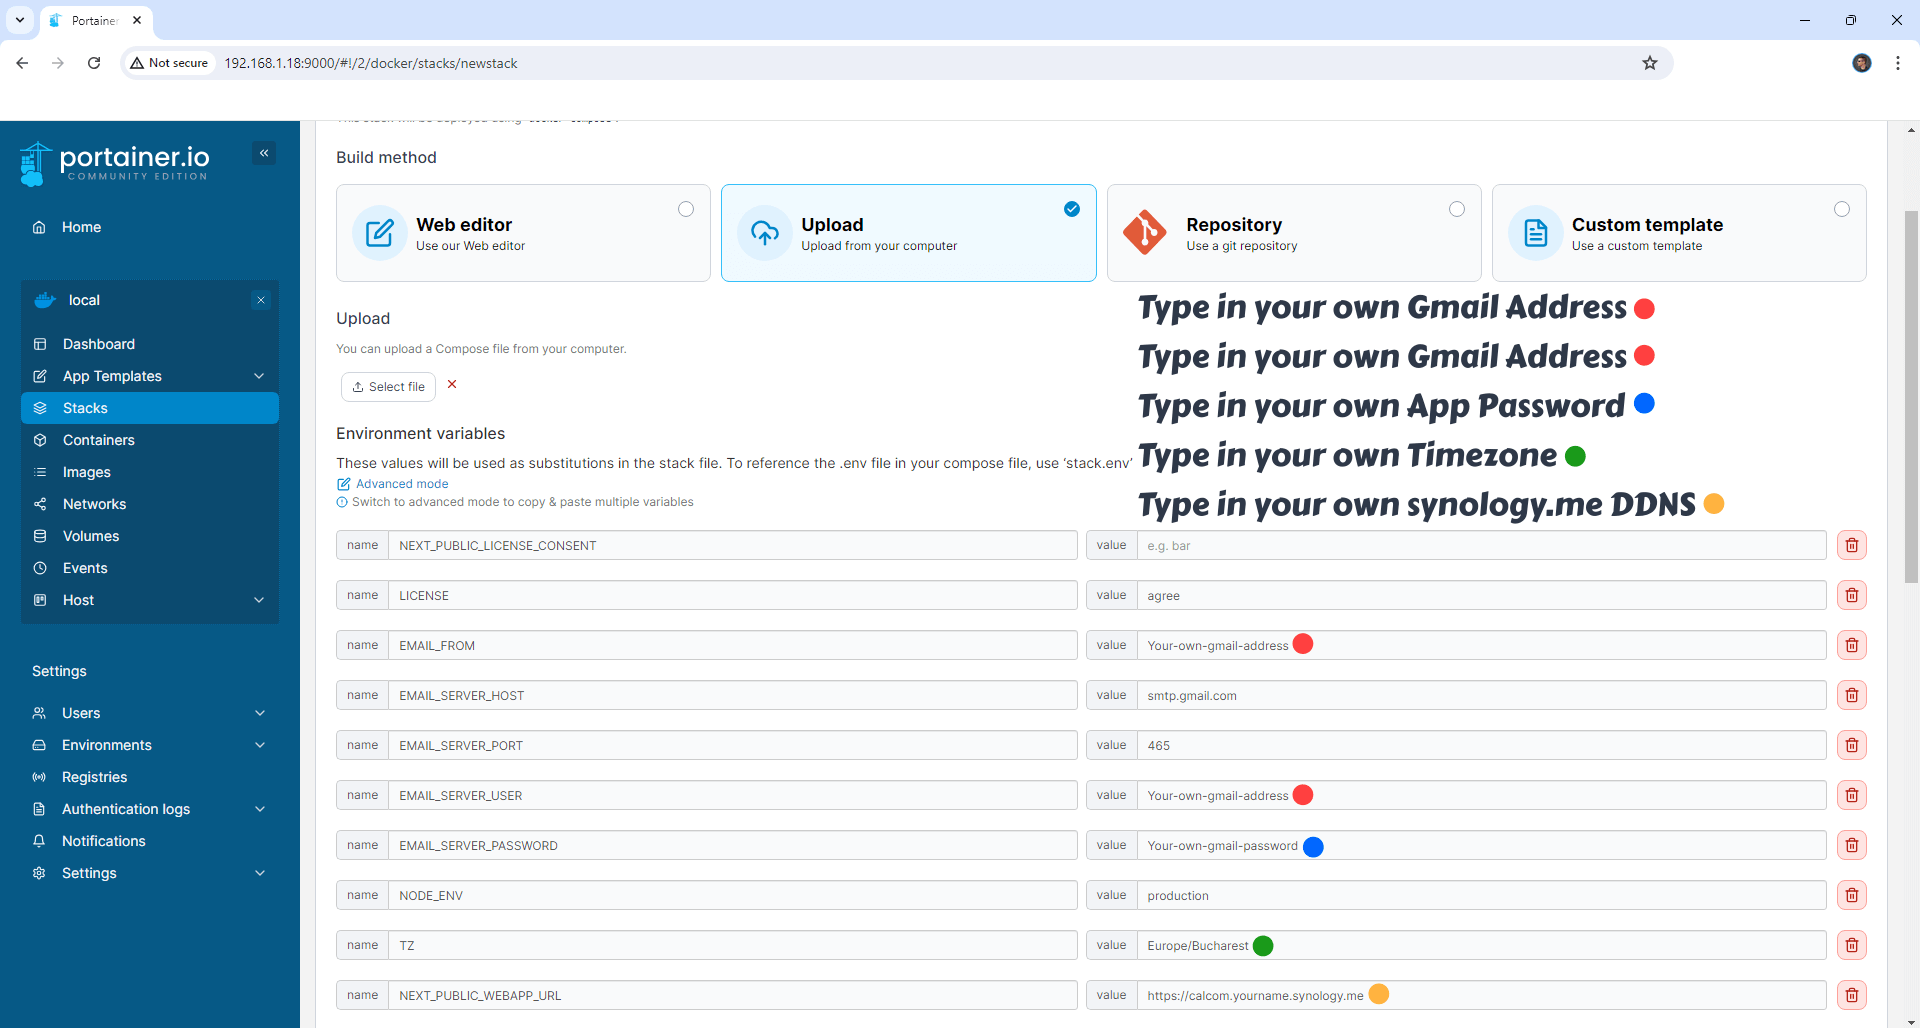Screen dimensions: 1920x1028
Task: Click the Custom template document icon
Action: 1536,233
